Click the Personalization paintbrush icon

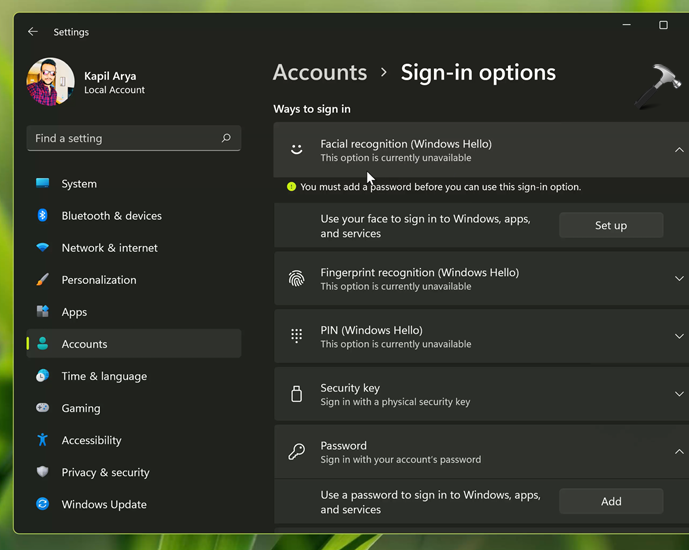[x=43, y=280]
